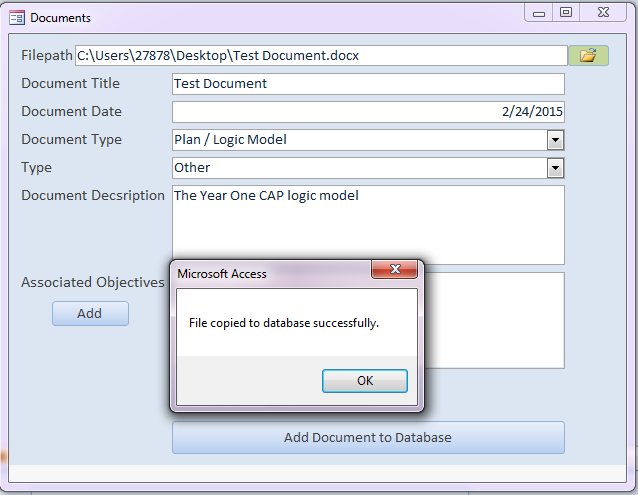Click the Add button under Associated Objectives

tap(90, 313)
